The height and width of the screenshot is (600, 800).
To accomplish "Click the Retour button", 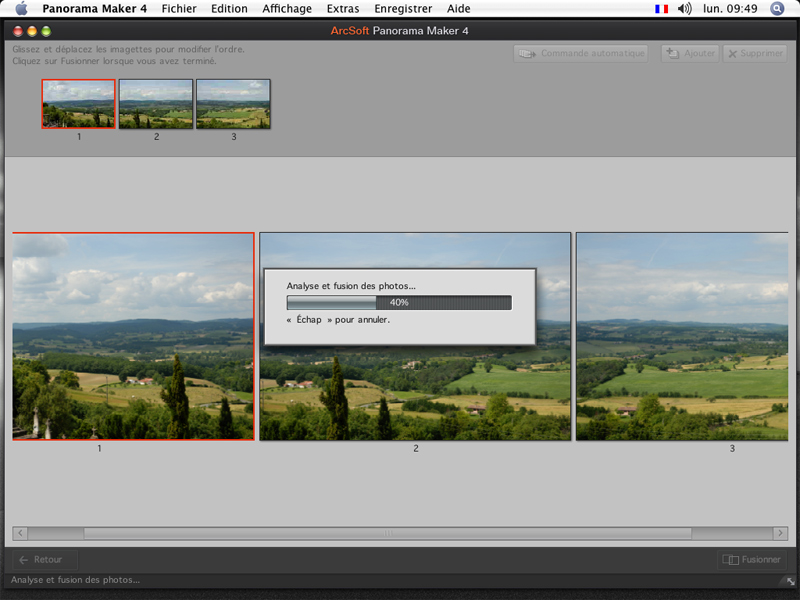I will [x=45, y=560].
